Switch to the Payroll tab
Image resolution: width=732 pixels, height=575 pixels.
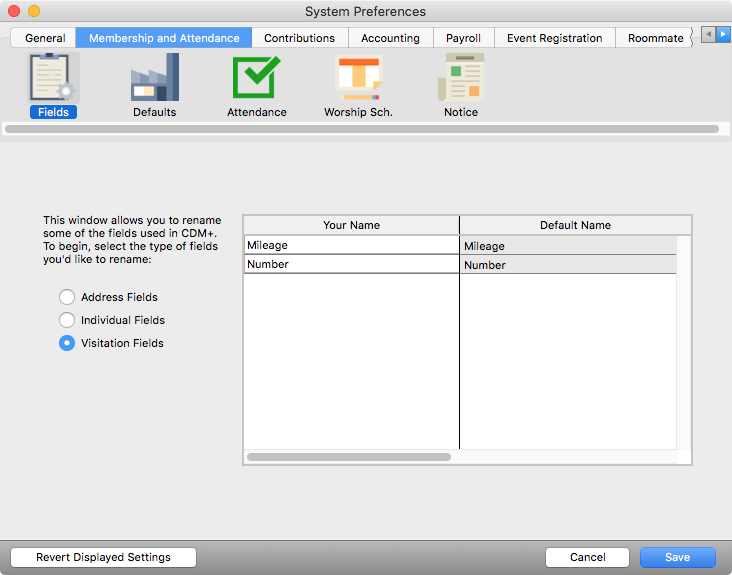[463, 38]
